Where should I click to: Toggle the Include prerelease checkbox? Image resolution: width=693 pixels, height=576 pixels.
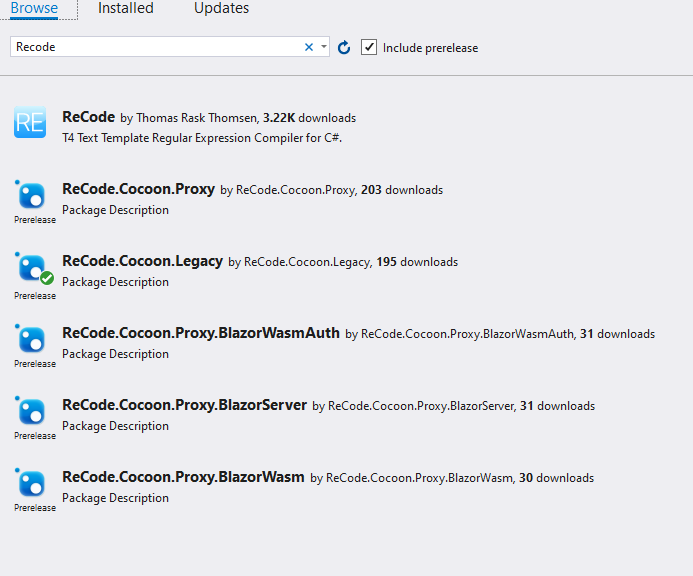click(x=369, y=47)
